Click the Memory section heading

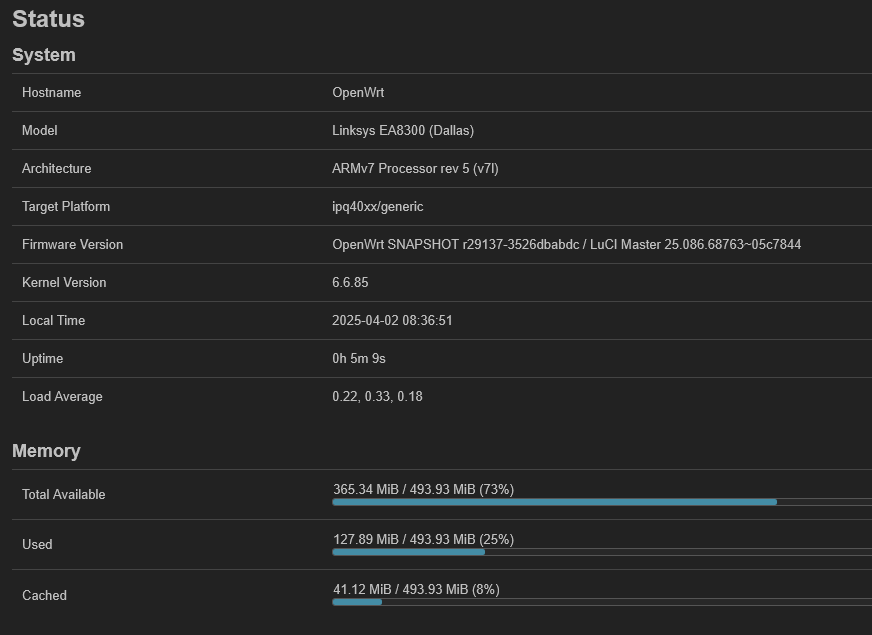pos(46,450)
